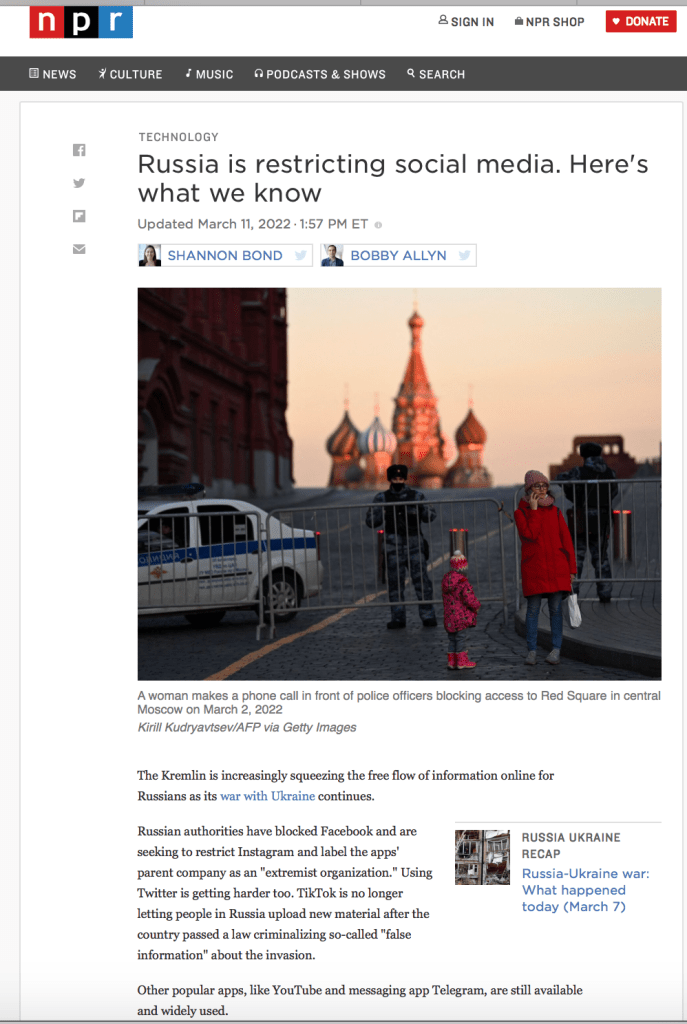This screenshot has width=687, height=1024.
Task: Follow the "war with Ukraine" link
Action: click(268, 796)
